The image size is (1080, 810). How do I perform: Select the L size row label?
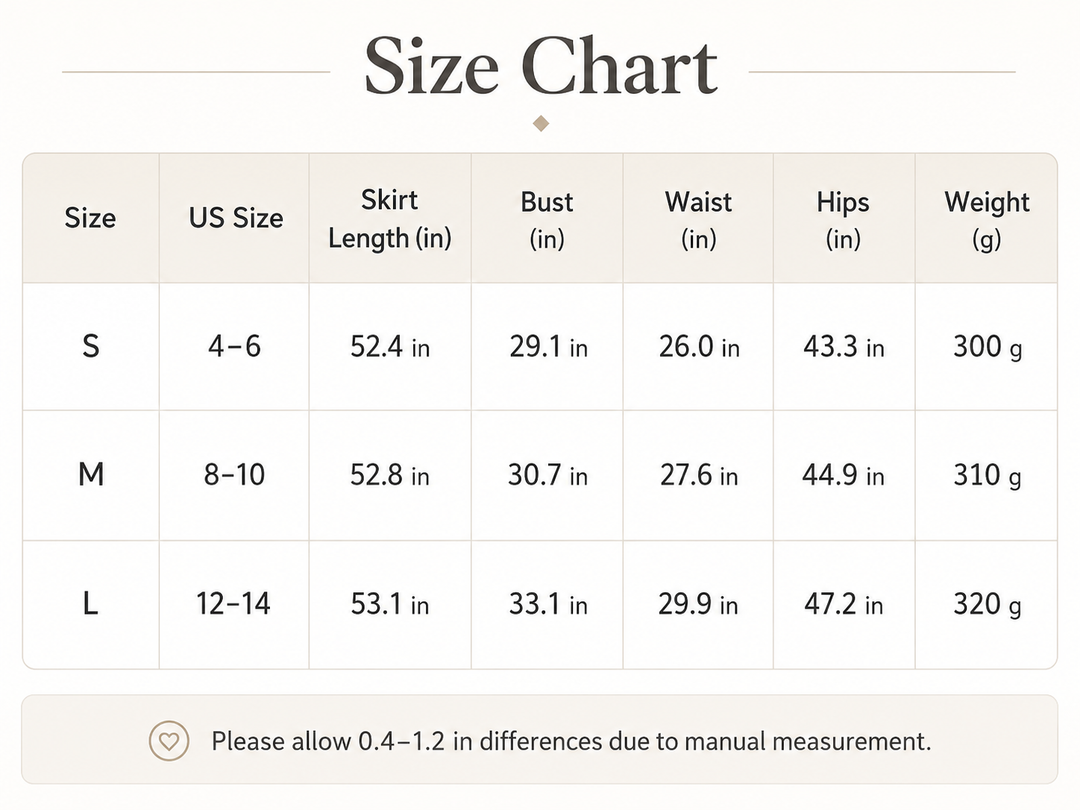pyautogui.click(x=90, y=603)
